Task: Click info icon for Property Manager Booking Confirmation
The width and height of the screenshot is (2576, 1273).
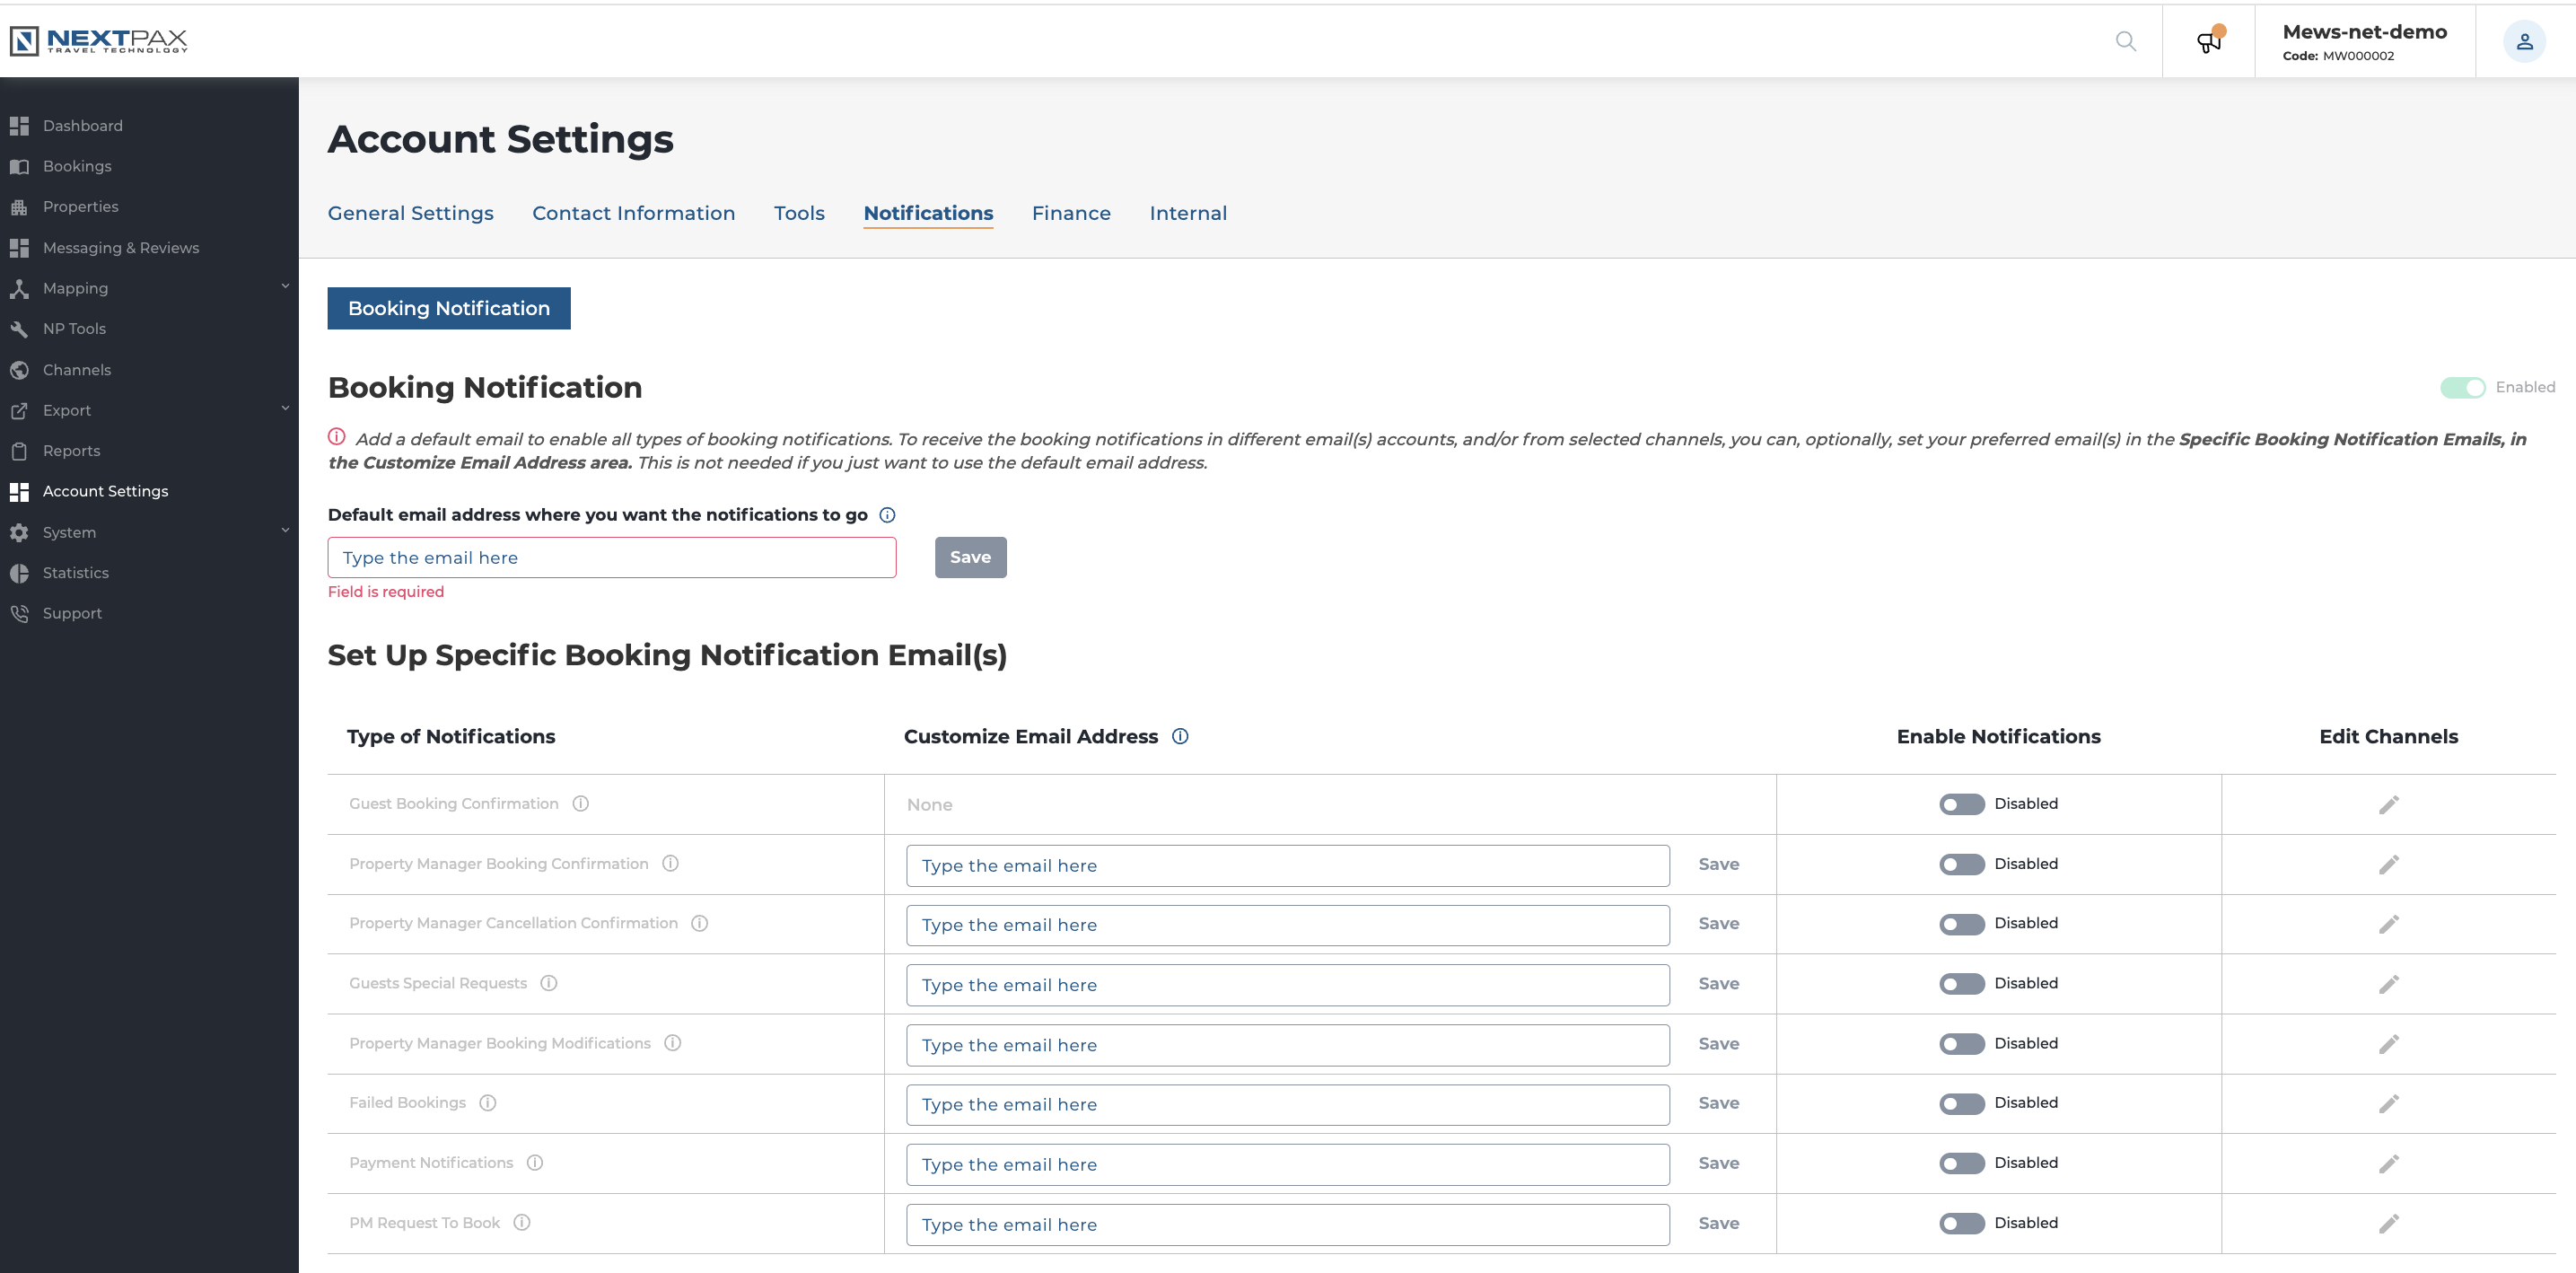Action: (x=670, y=864)
